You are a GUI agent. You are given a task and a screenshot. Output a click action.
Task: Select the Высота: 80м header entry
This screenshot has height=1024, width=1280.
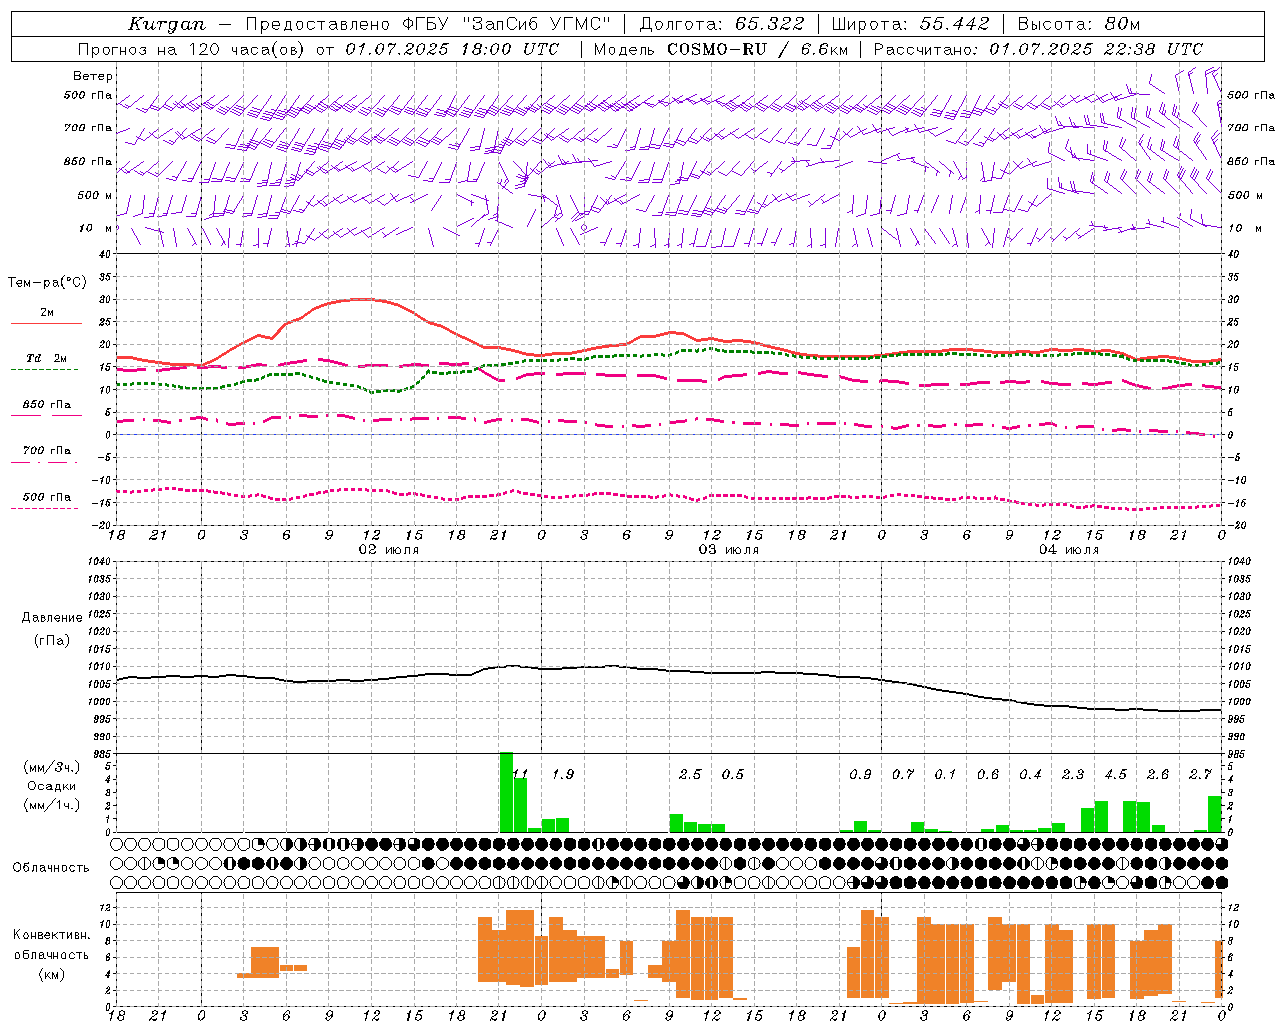pyautogui.click(x=1078, y=24)
